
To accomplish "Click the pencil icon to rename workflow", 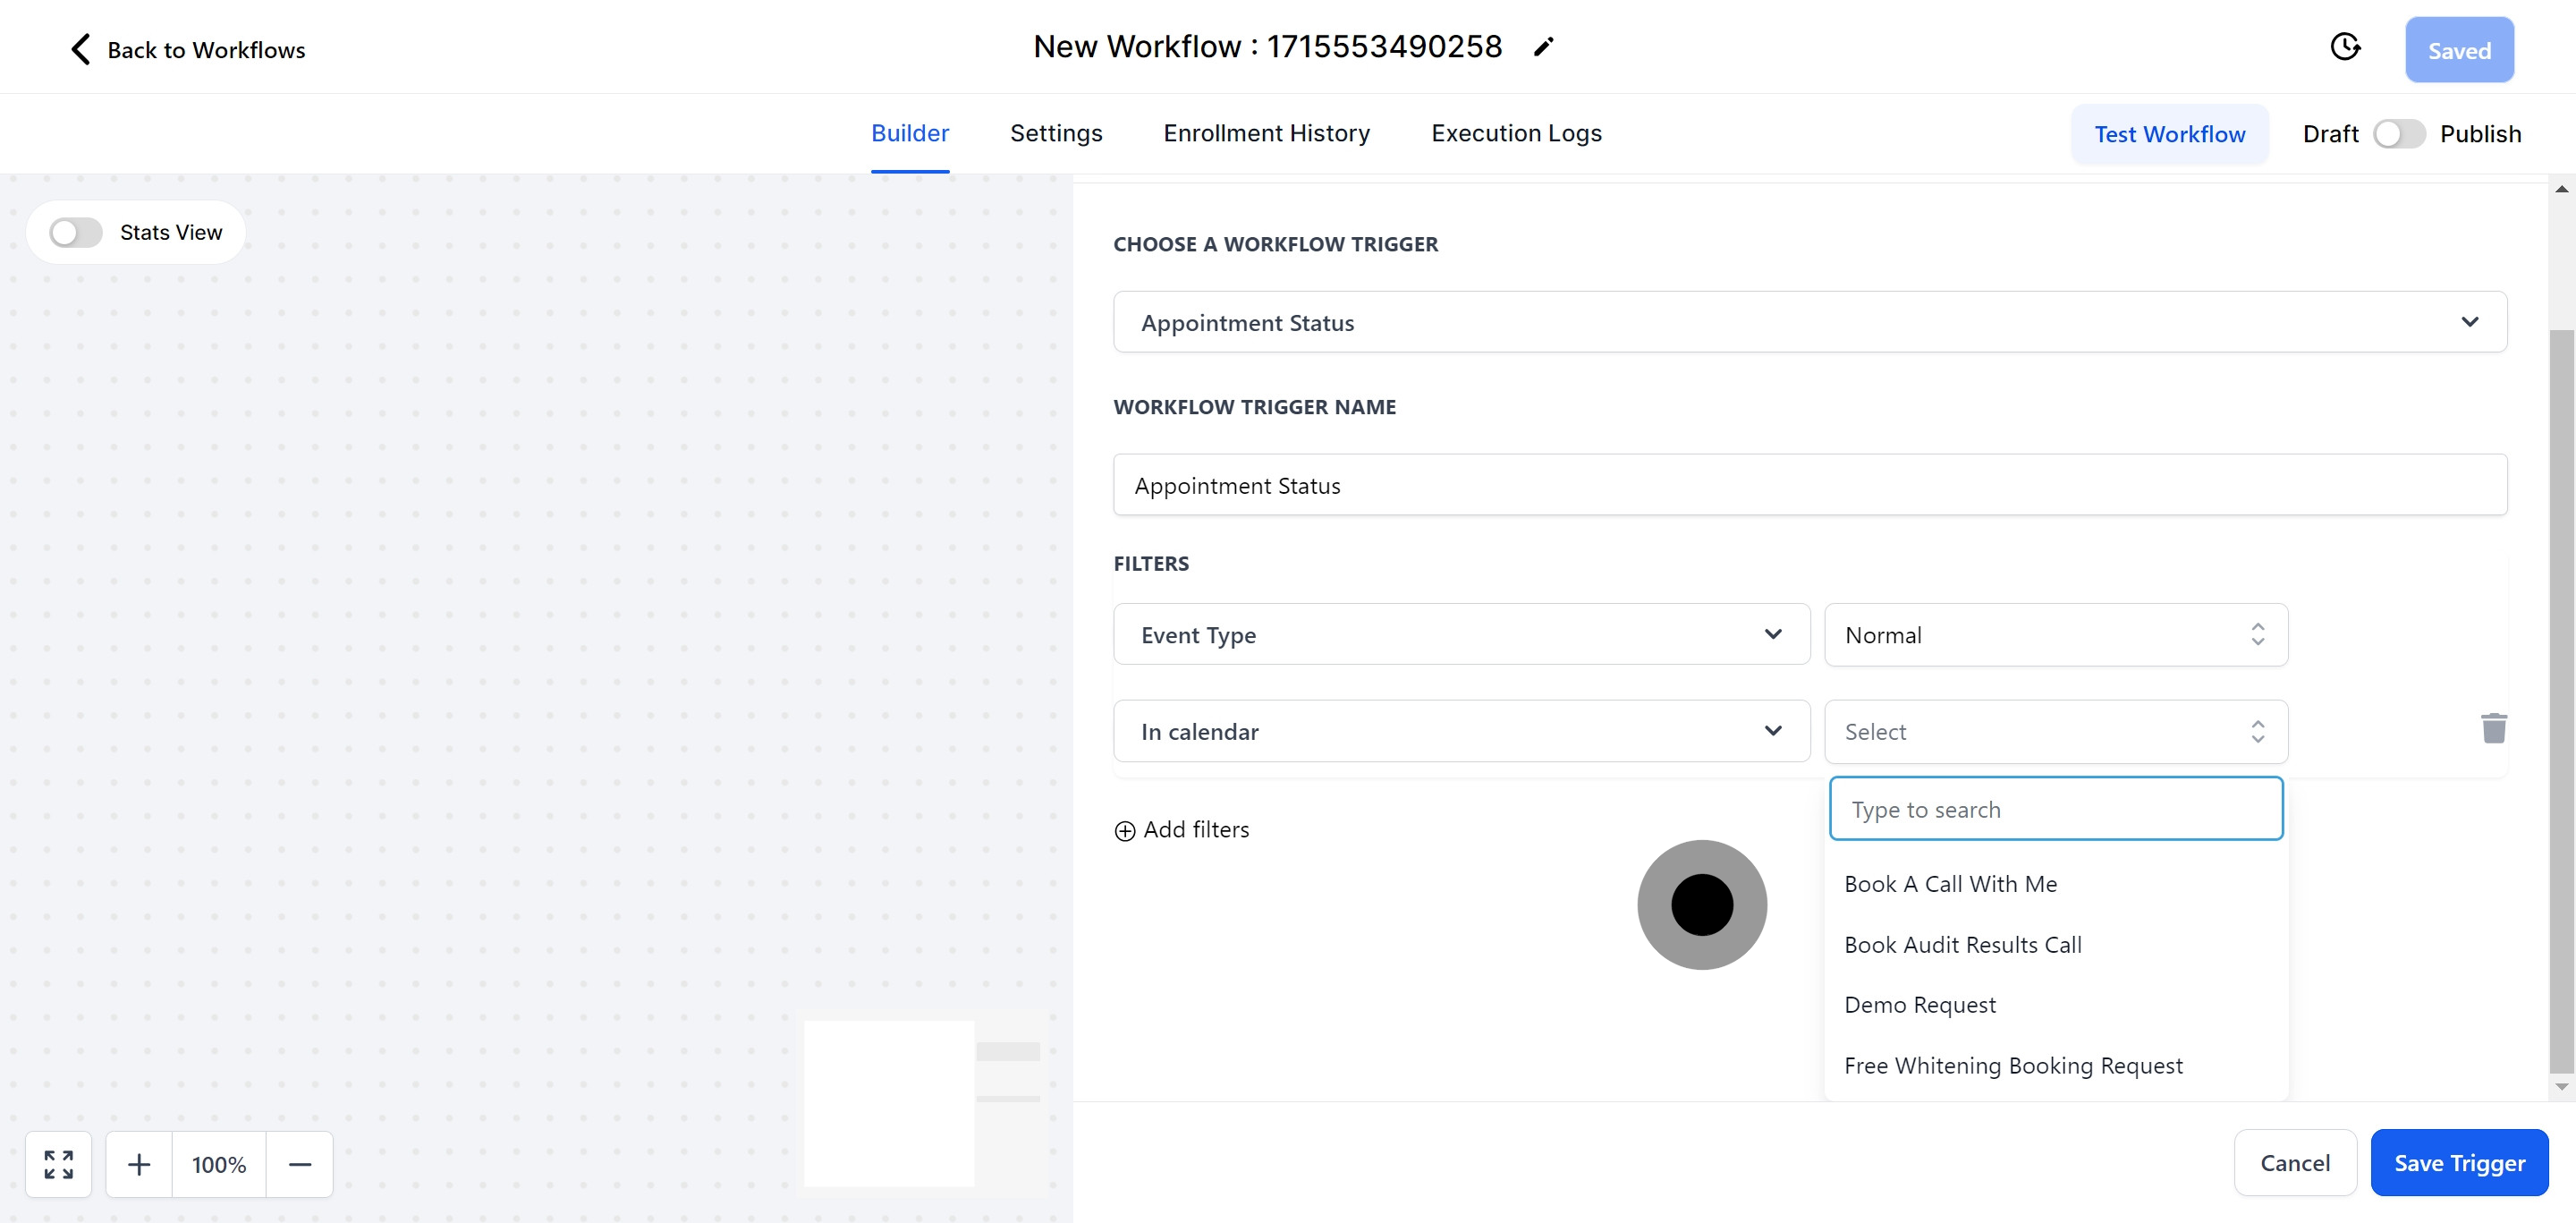I will tap(1543, 47).
